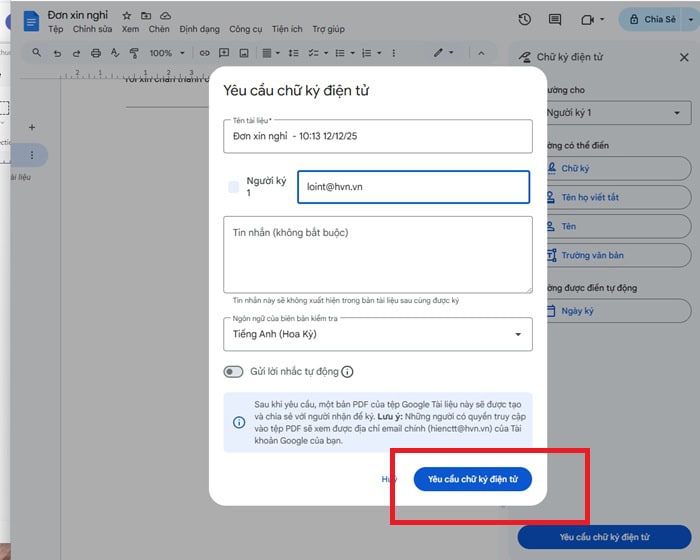Open the 100% zoom dropdown

coord(165,53)
